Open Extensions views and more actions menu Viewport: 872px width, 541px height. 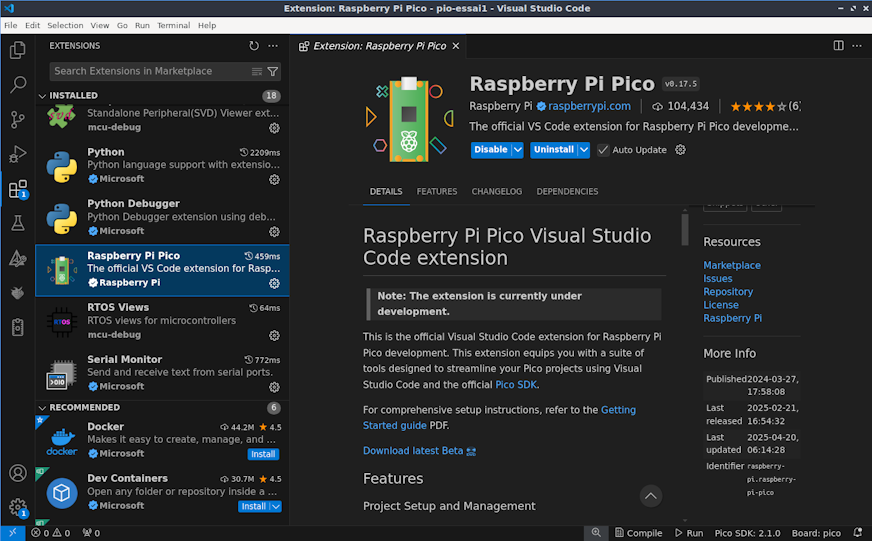click(273, 46)
